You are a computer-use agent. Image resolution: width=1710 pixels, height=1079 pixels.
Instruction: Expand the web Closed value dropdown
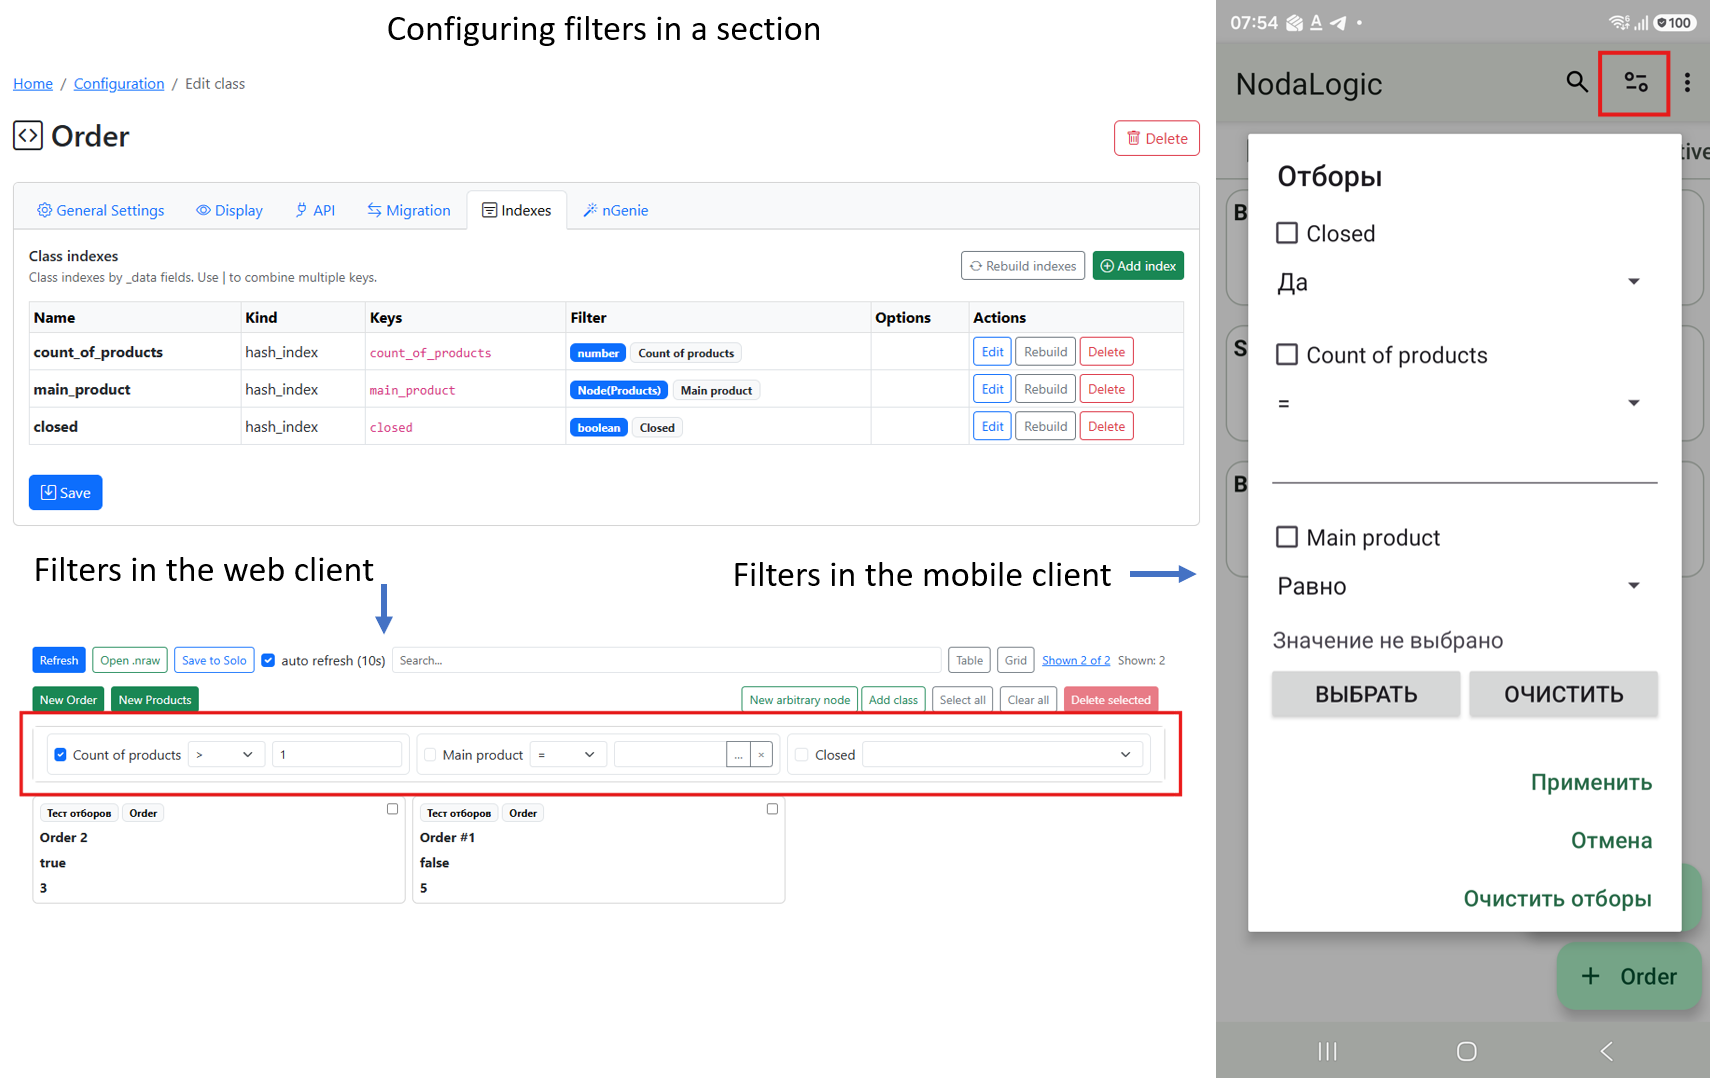1003,755
